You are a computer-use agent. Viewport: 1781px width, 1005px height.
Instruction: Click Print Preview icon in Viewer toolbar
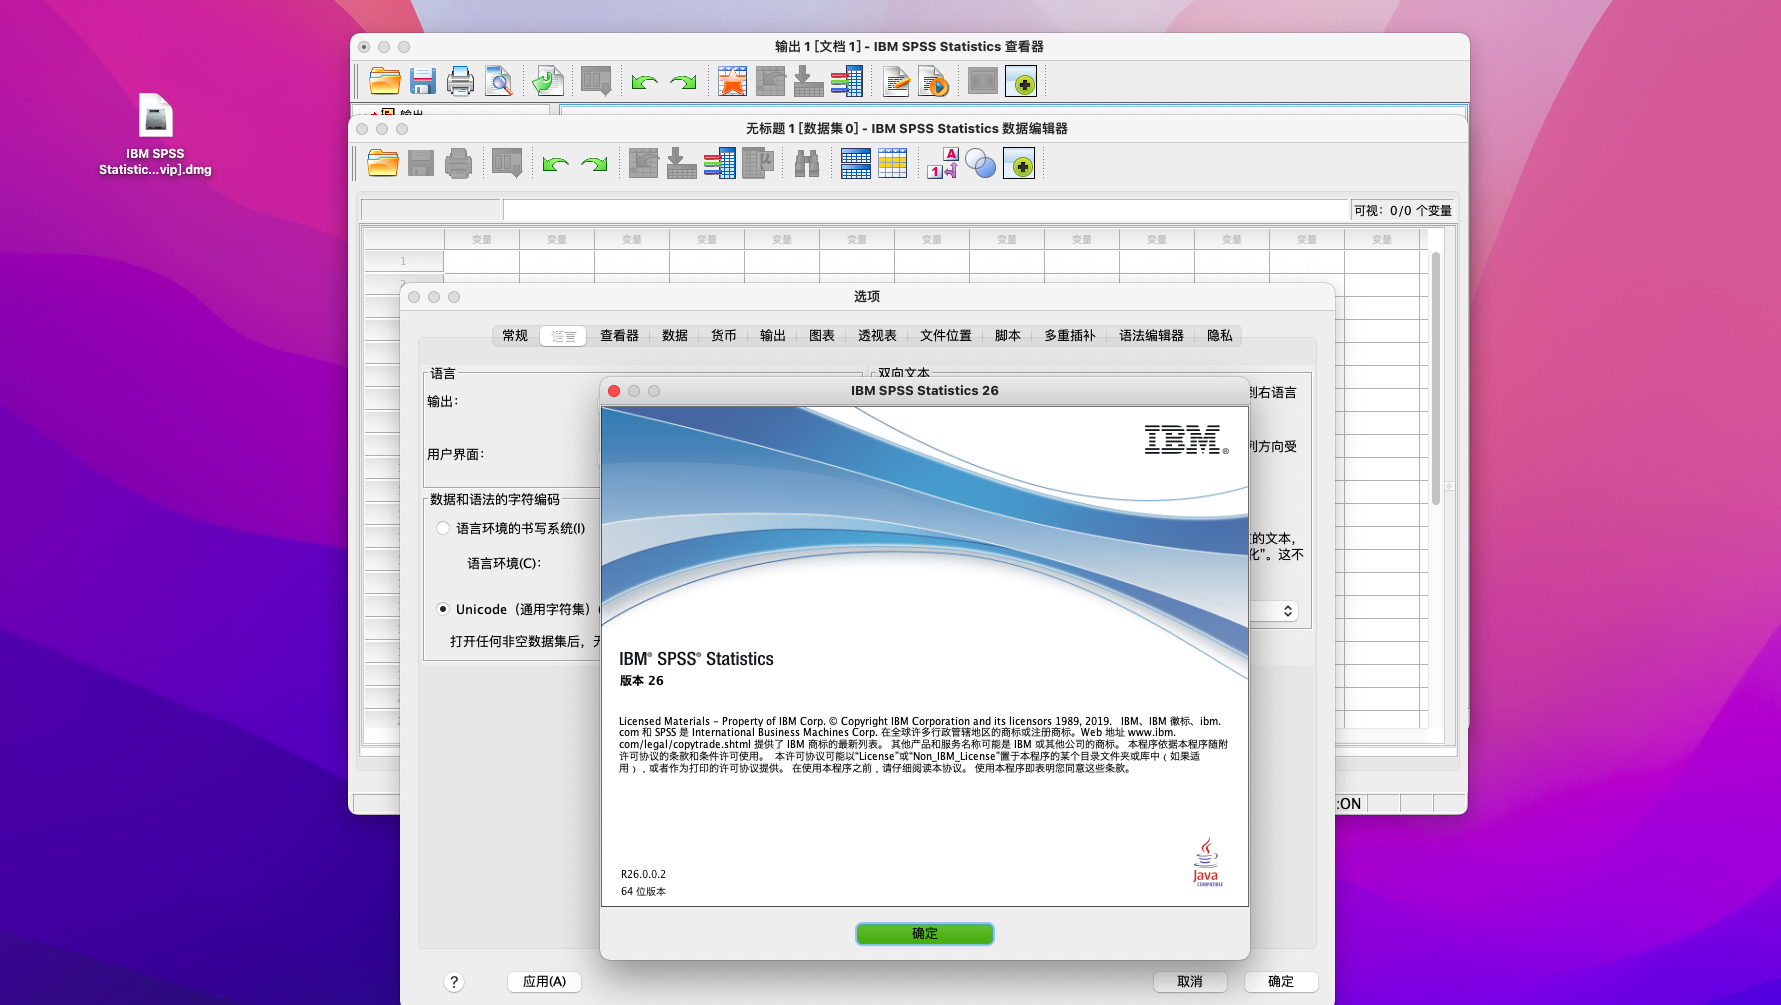click(498, 81)
